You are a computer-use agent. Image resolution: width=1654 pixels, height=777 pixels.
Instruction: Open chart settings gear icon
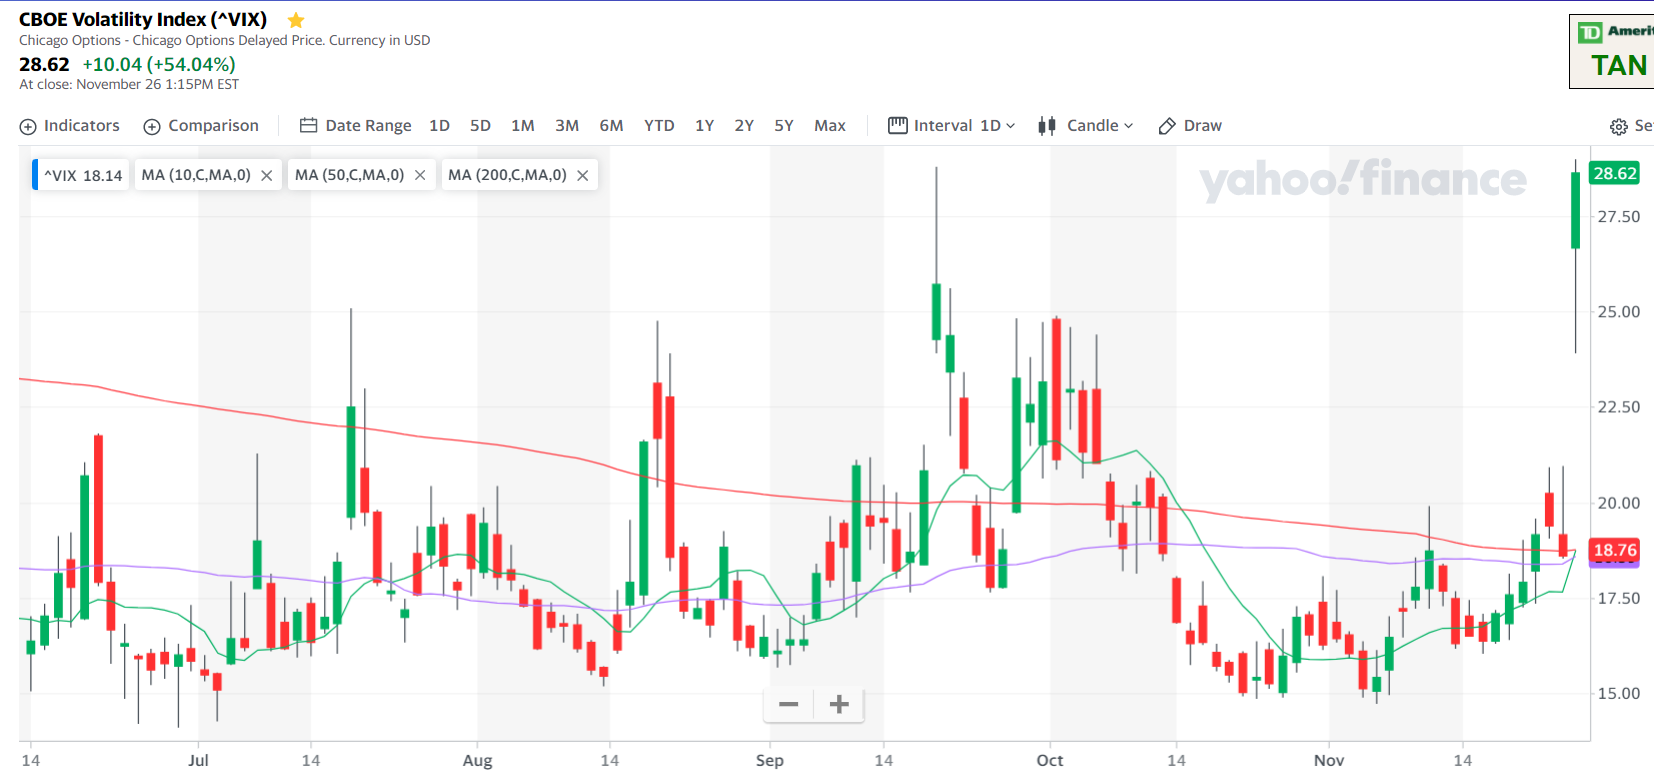[x=1619, y=127]
